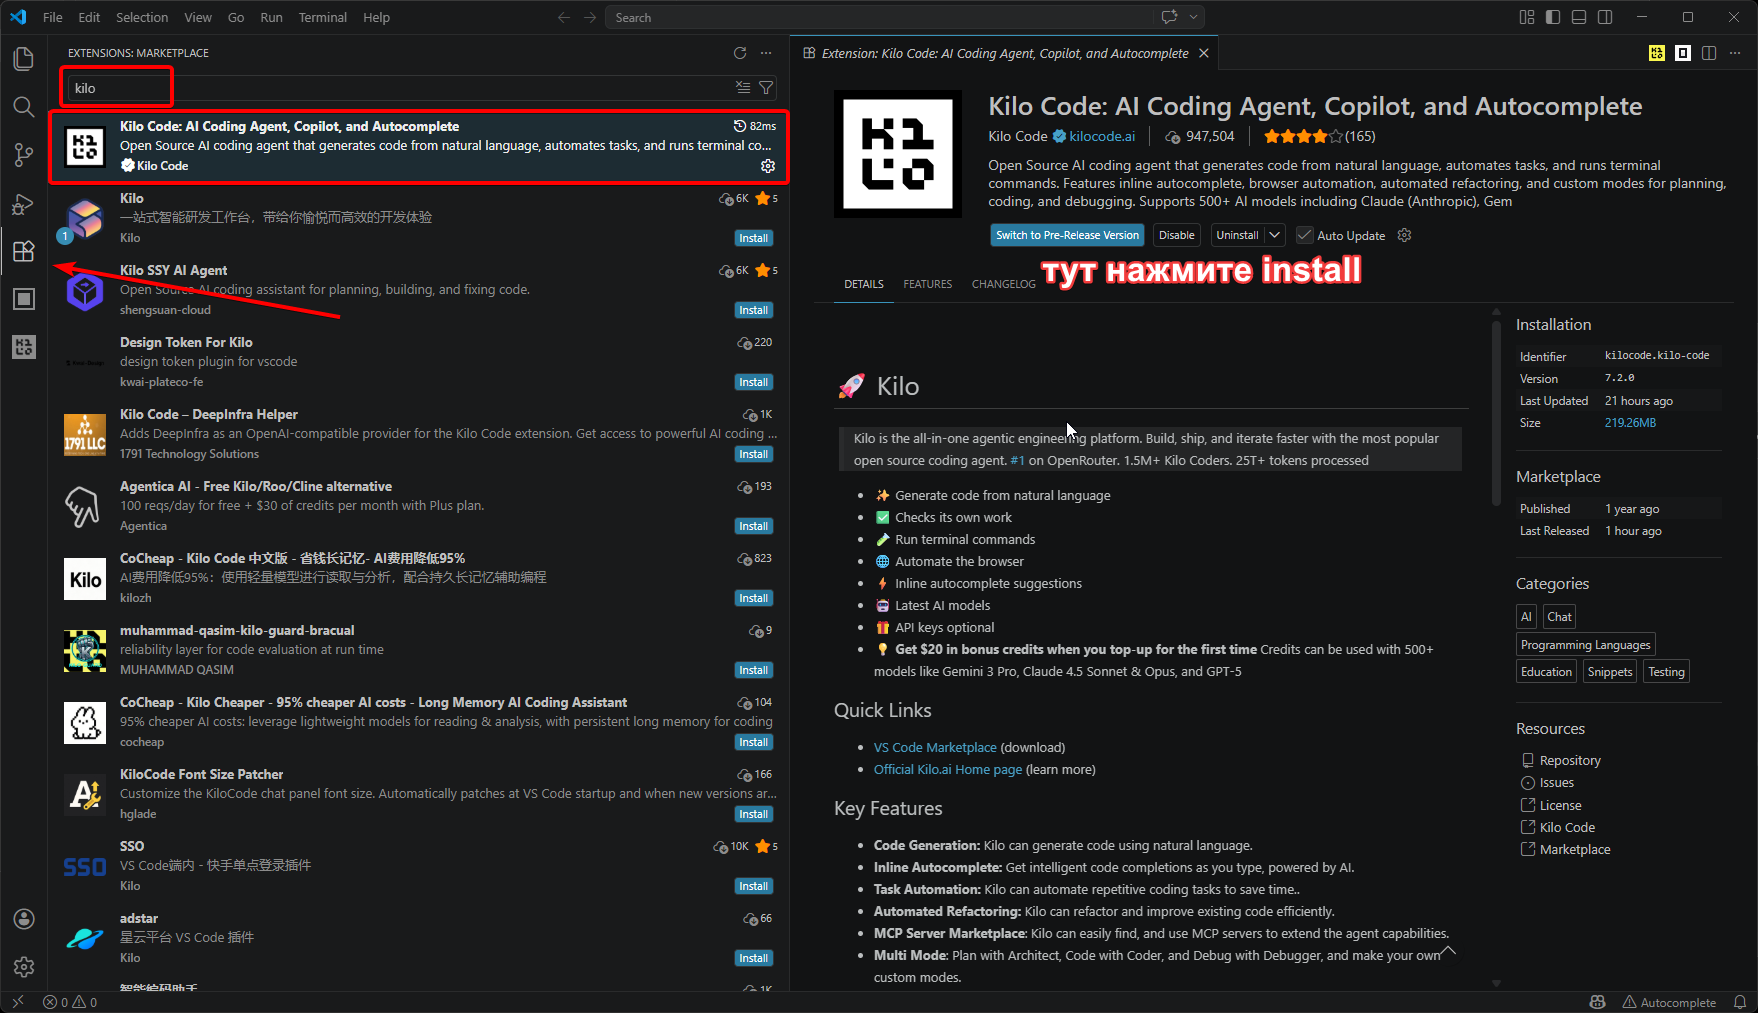1758x1013 pixels.
Task: Open manage gear on Kilo Code list item
Action: tap(768, 166)
